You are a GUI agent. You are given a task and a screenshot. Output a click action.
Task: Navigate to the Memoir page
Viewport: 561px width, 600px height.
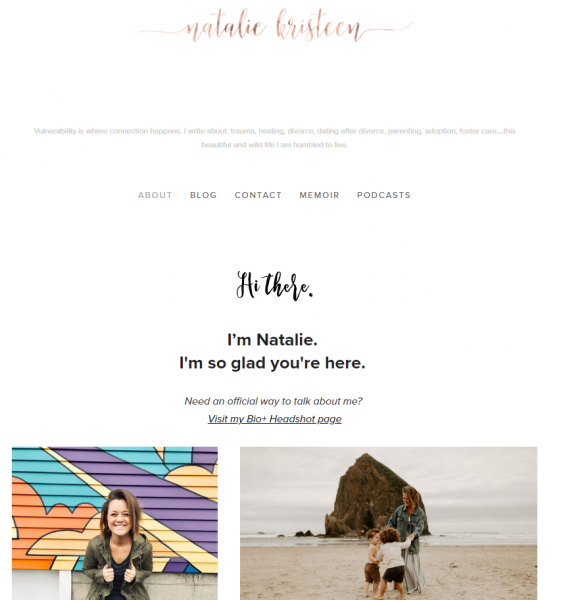click(x=319, y=195)
